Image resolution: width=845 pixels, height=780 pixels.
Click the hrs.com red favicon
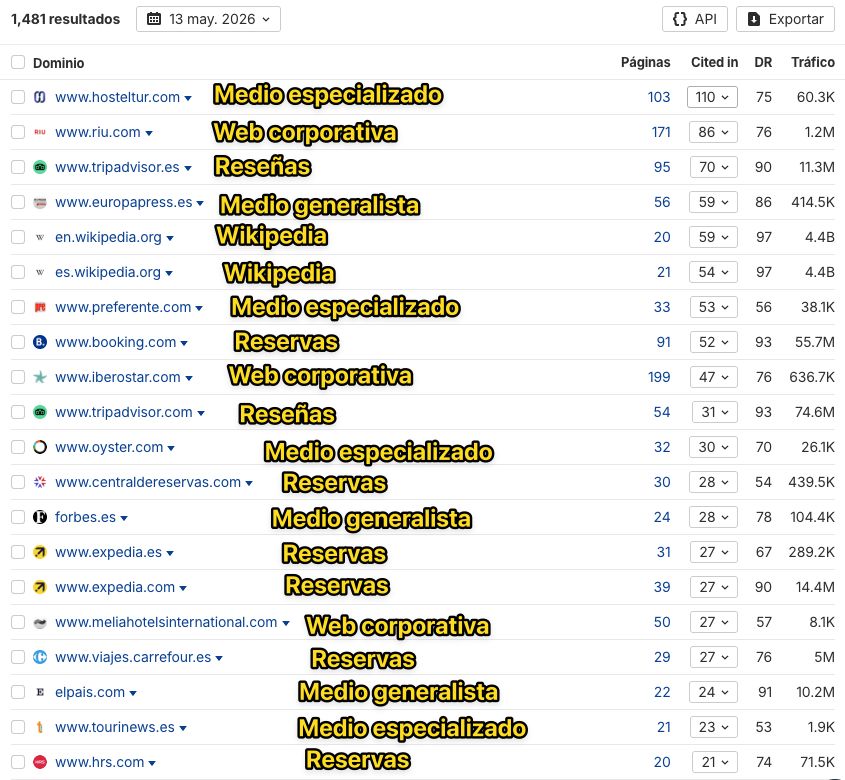40,762
